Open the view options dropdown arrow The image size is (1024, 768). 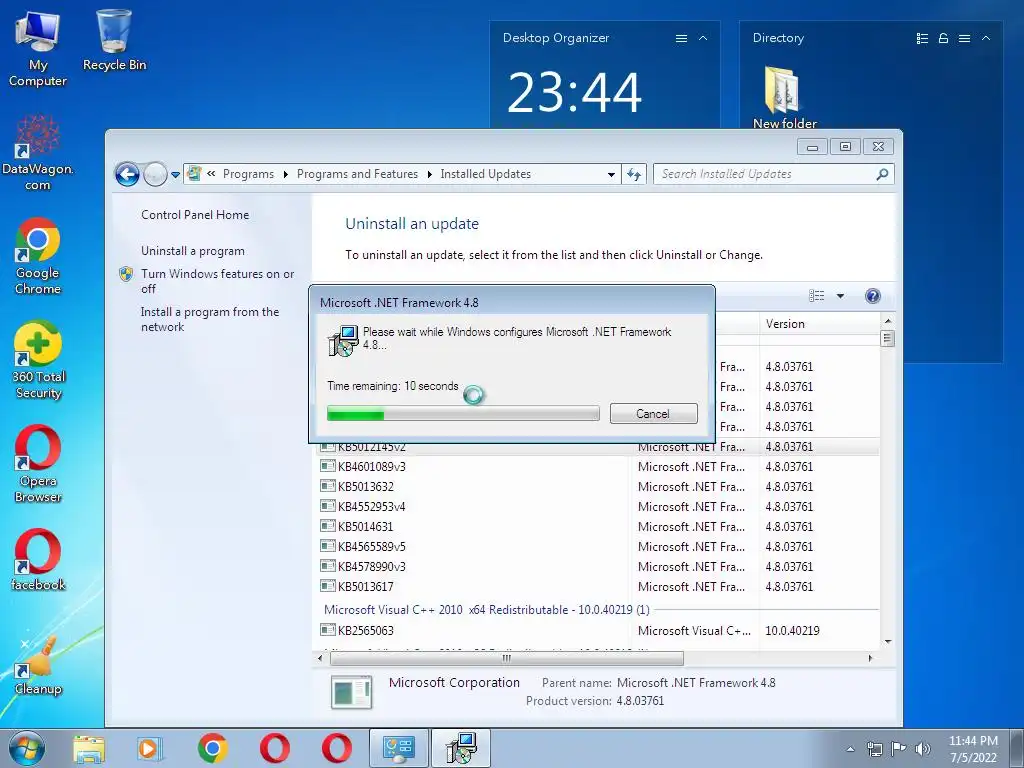point(840,296)
